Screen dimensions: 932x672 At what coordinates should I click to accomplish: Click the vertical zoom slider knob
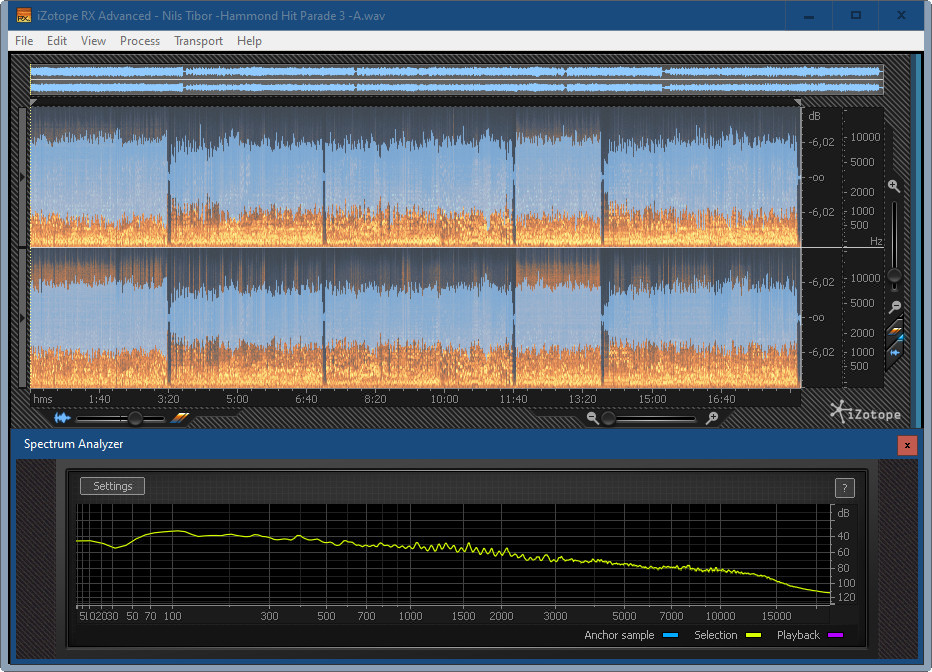tap(895, 275)
